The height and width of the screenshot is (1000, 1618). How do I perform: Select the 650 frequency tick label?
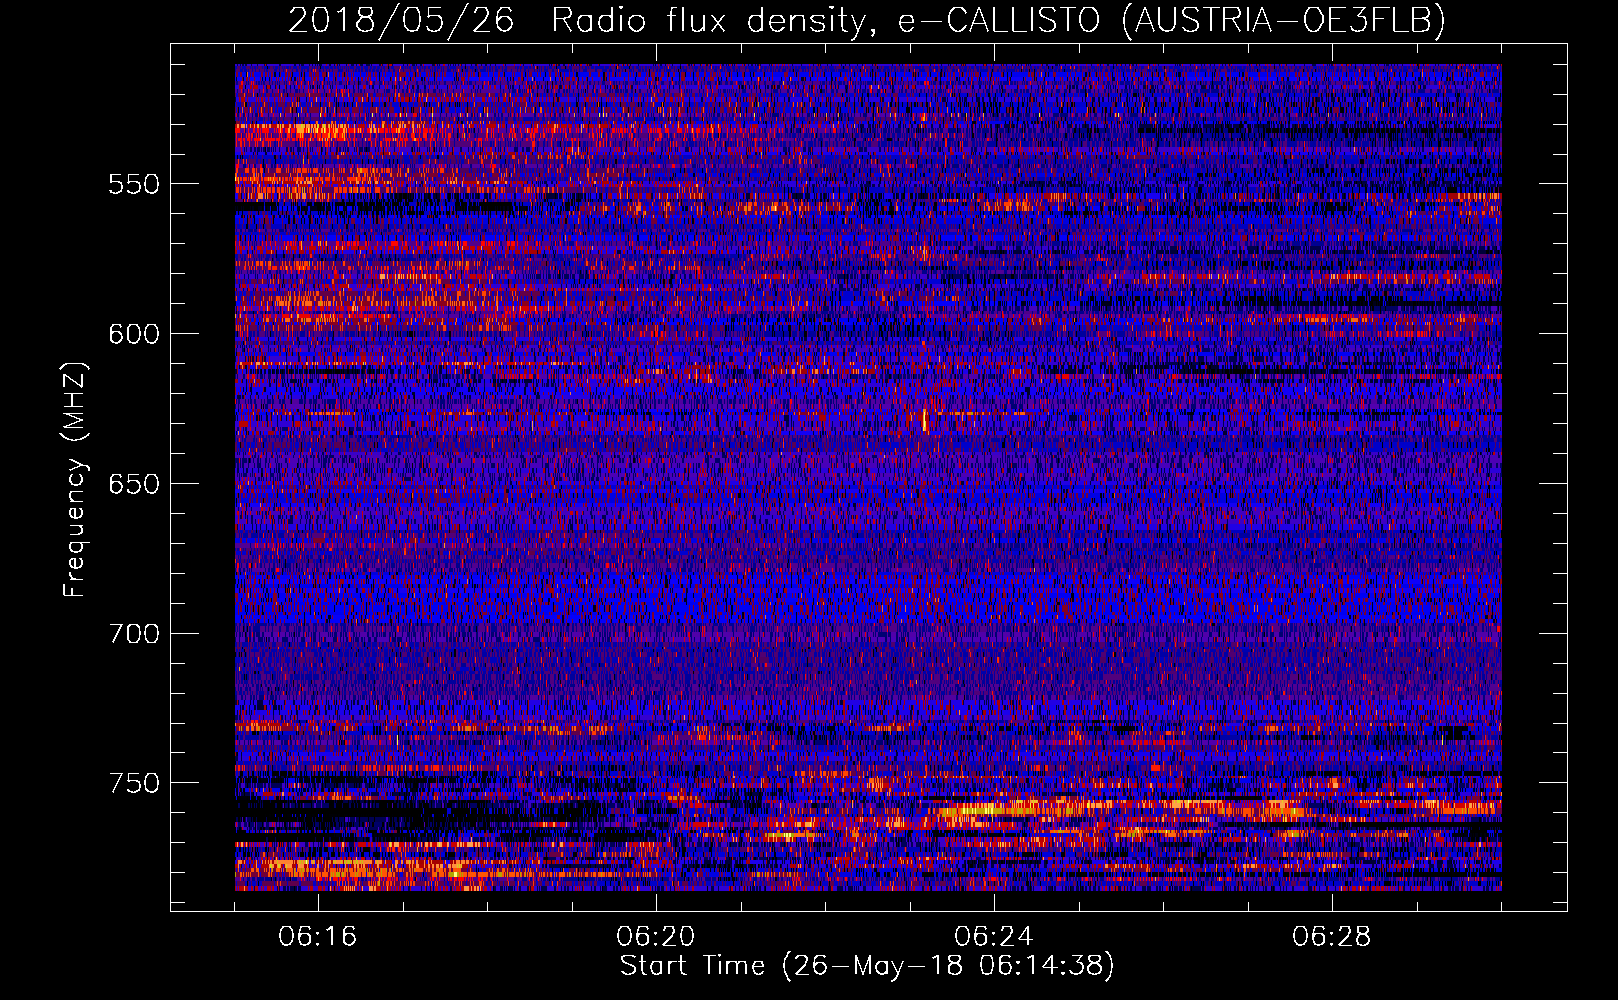(x=134, y=484)
